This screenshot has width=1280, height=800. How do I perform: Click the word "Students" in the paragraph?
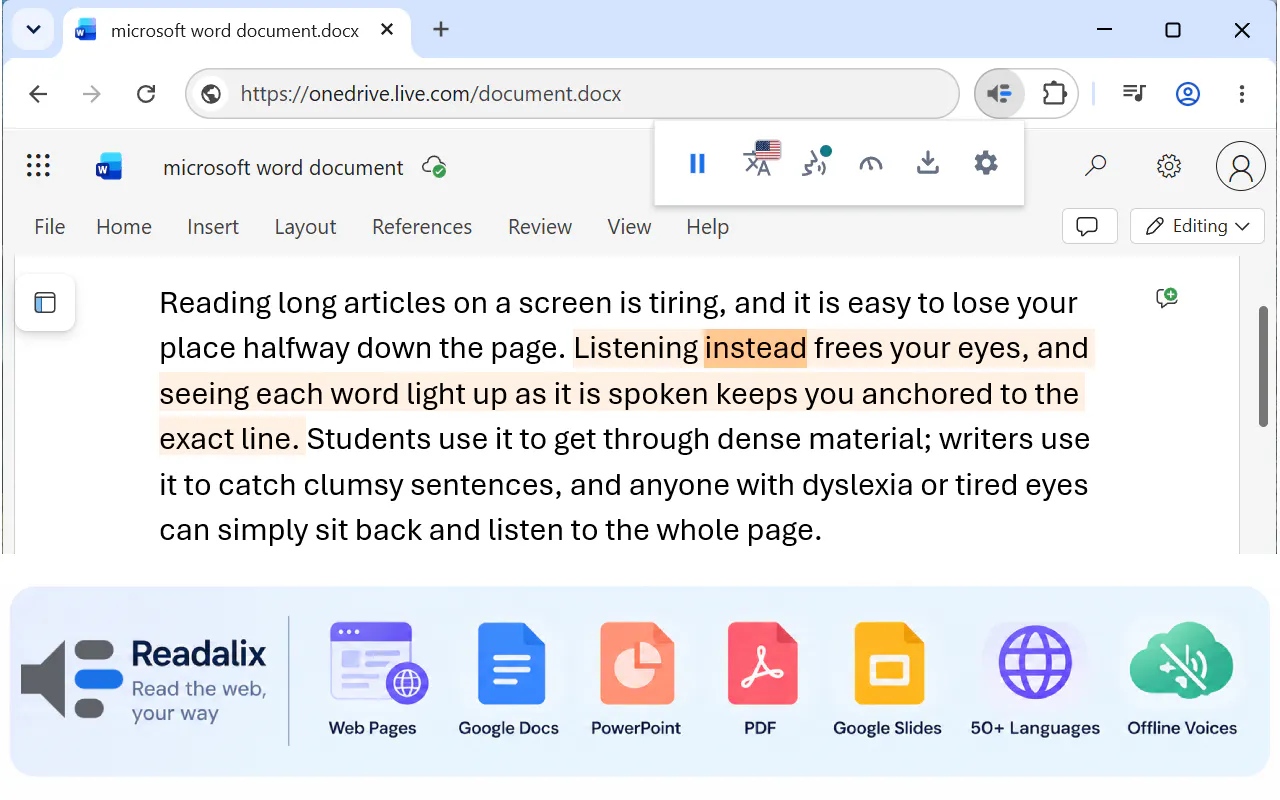point(366,439)
